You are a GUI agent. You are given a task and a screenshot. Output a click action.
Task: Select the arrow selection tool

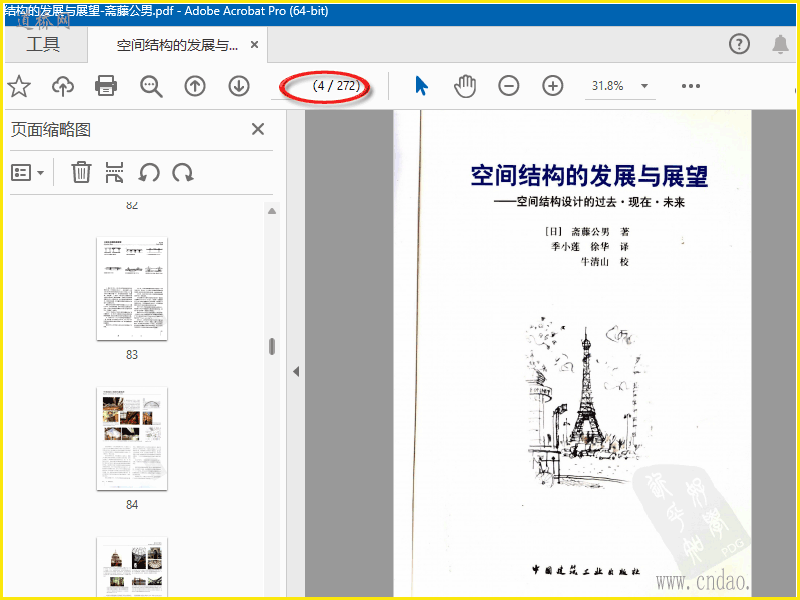(x=421, y=86)
